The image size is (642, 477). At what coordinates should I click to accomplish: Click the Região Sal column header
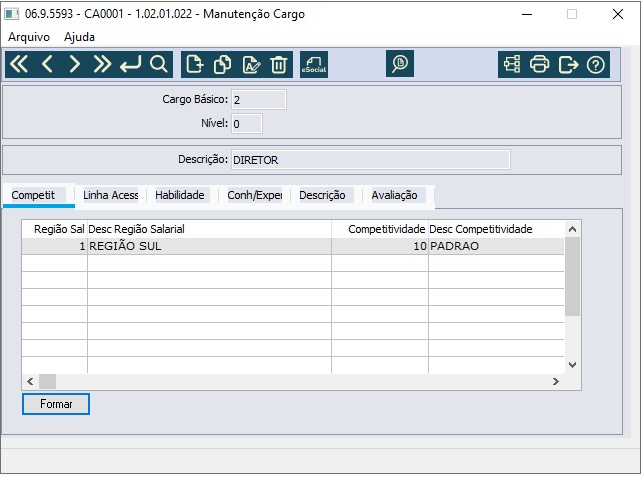click(x=54, y=229)
